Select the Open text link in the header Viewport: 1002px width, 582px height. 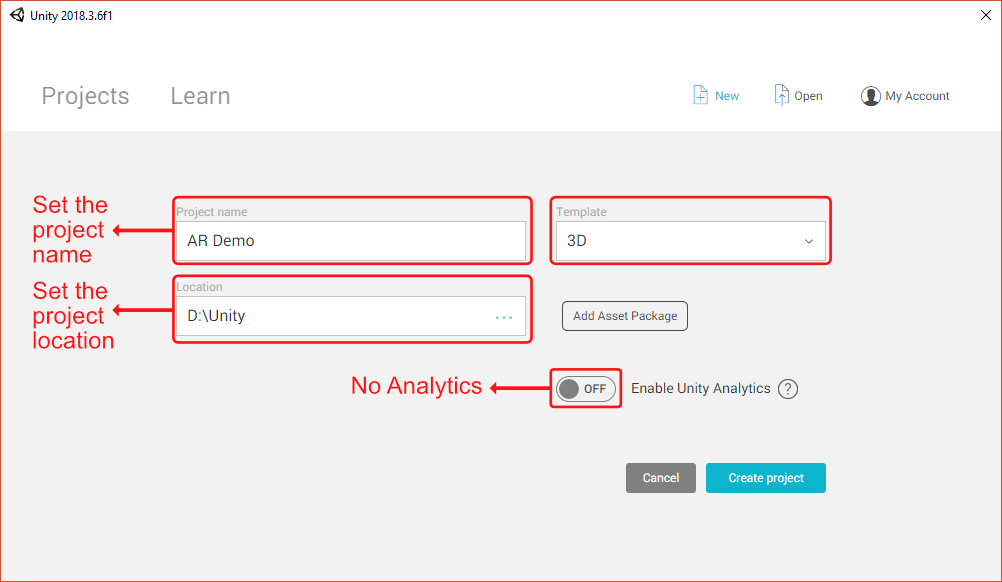click(x=808, y=96)
